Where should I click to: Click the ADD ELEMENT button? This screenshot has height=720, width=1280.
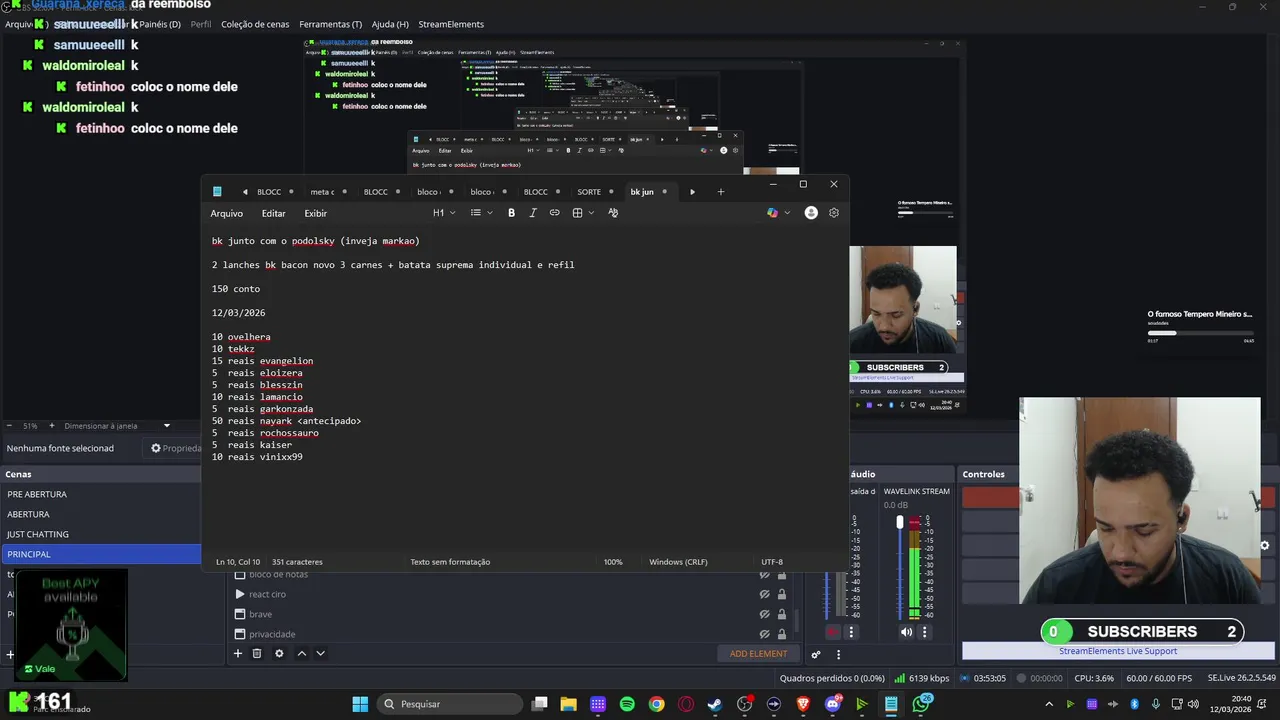[x=758, y=654]
